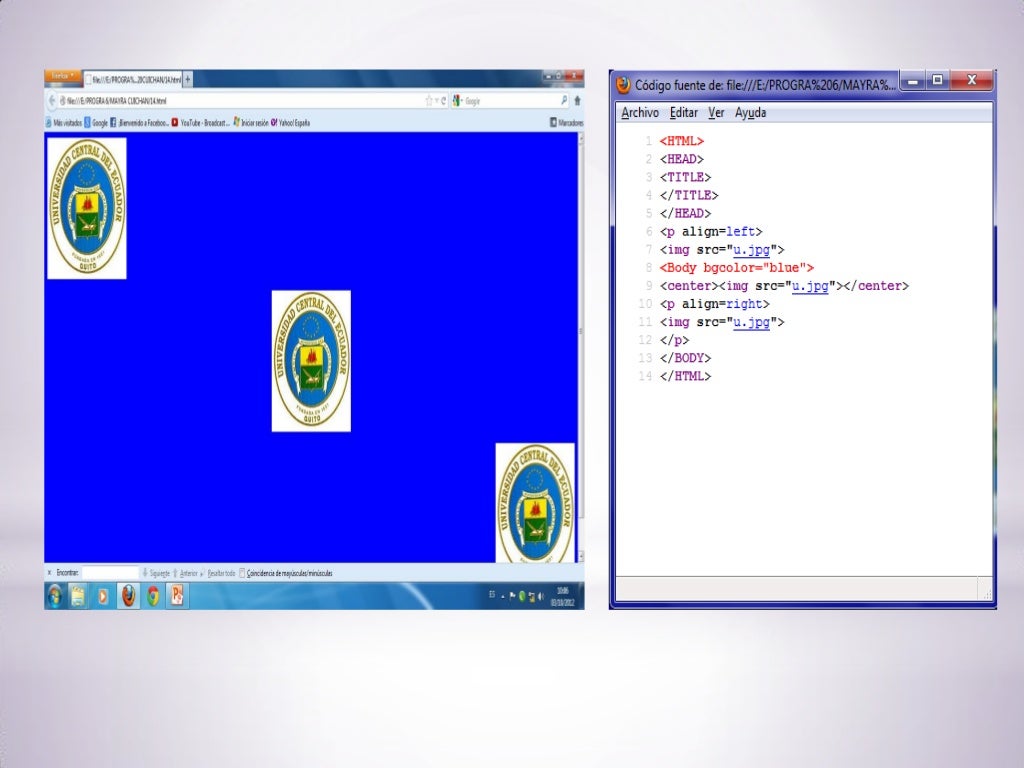Click <Body bgcolor="blue"> source line
The image size is (1024, 768).
(737, 268)
